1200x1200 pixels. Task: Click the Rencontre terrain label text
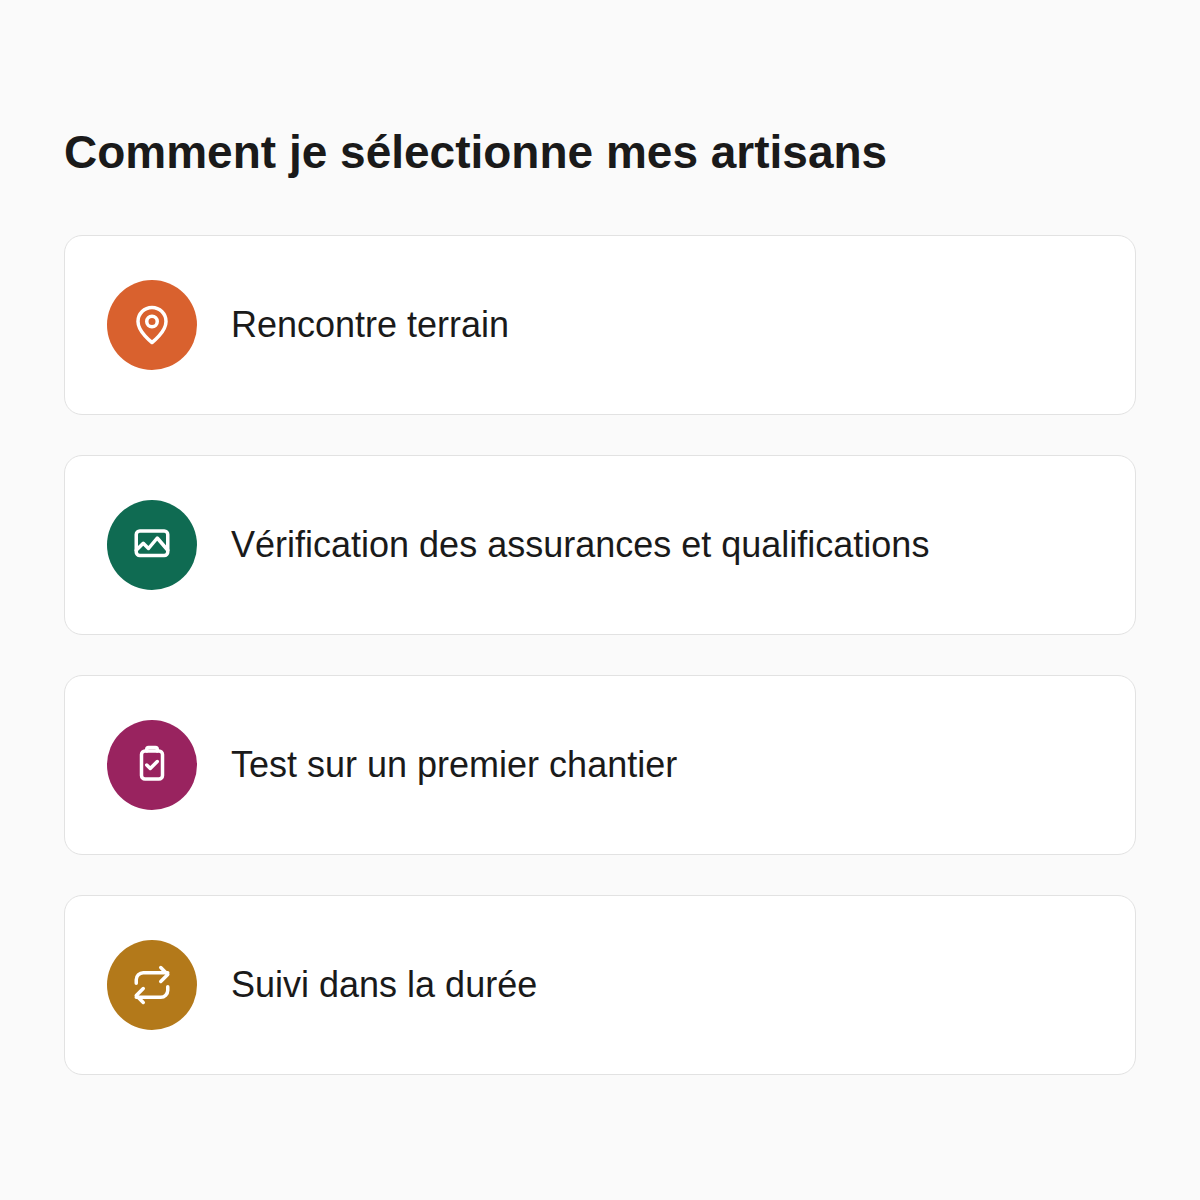pyautogui.click(x=370, y=325)
